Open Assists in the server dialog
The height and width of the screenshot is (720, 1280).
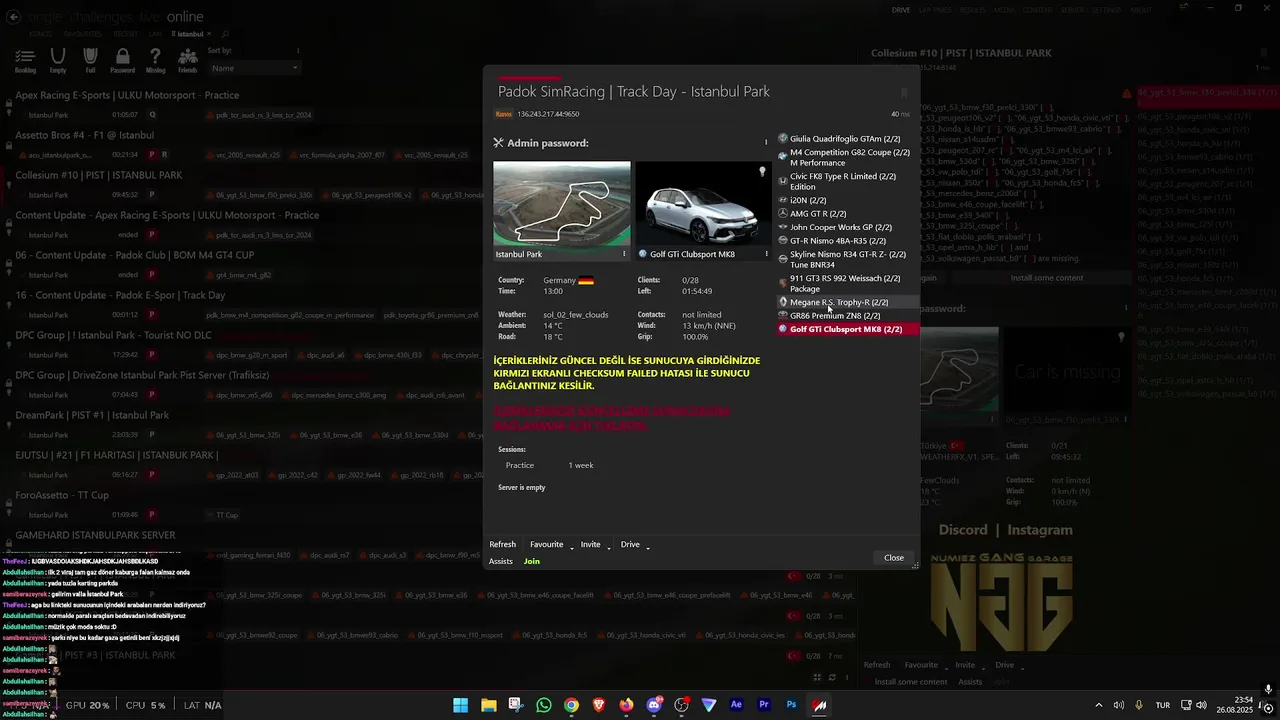pyautogui.click(x=501, y=561)
